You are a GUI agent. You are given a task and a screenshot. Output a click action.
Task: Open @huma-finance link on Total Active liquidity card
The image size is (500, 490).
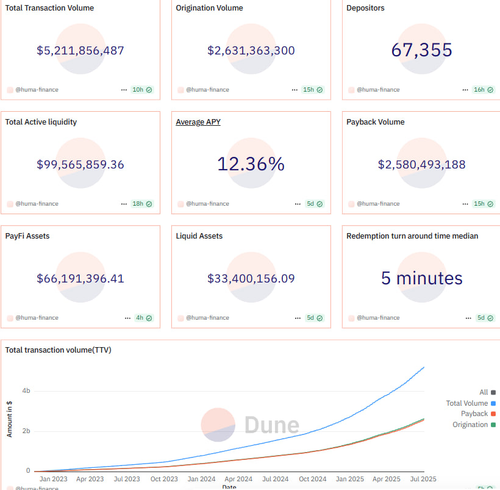pos(37,204)
